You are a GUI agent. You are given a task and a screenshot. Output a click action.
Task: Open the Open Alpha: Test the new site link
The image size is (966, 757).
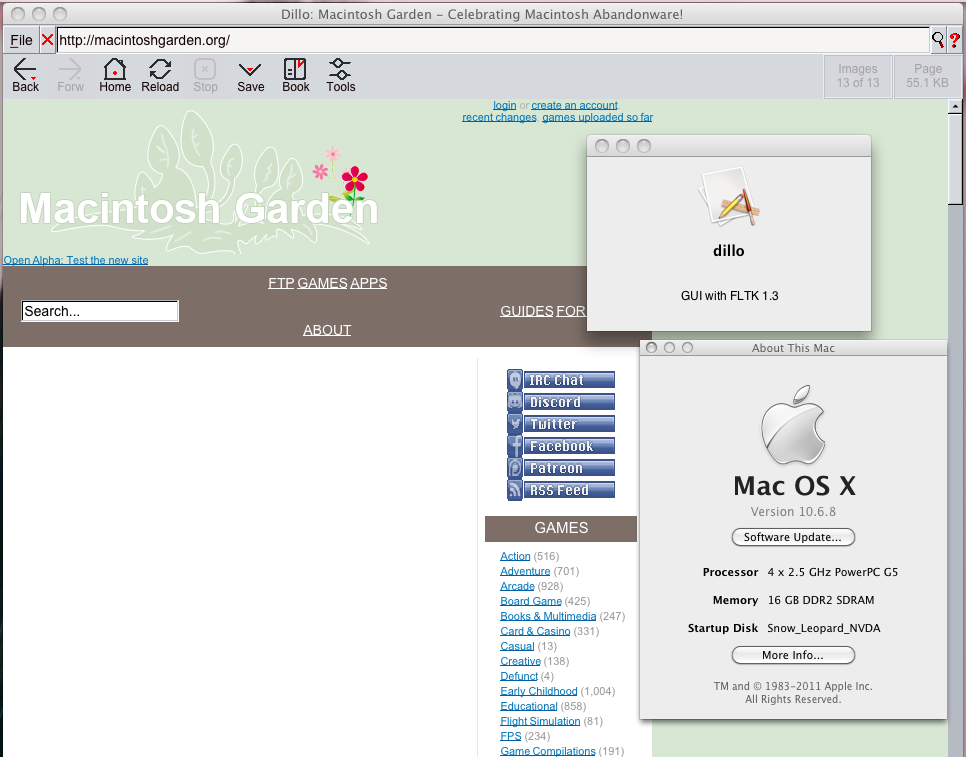point(76,260)
